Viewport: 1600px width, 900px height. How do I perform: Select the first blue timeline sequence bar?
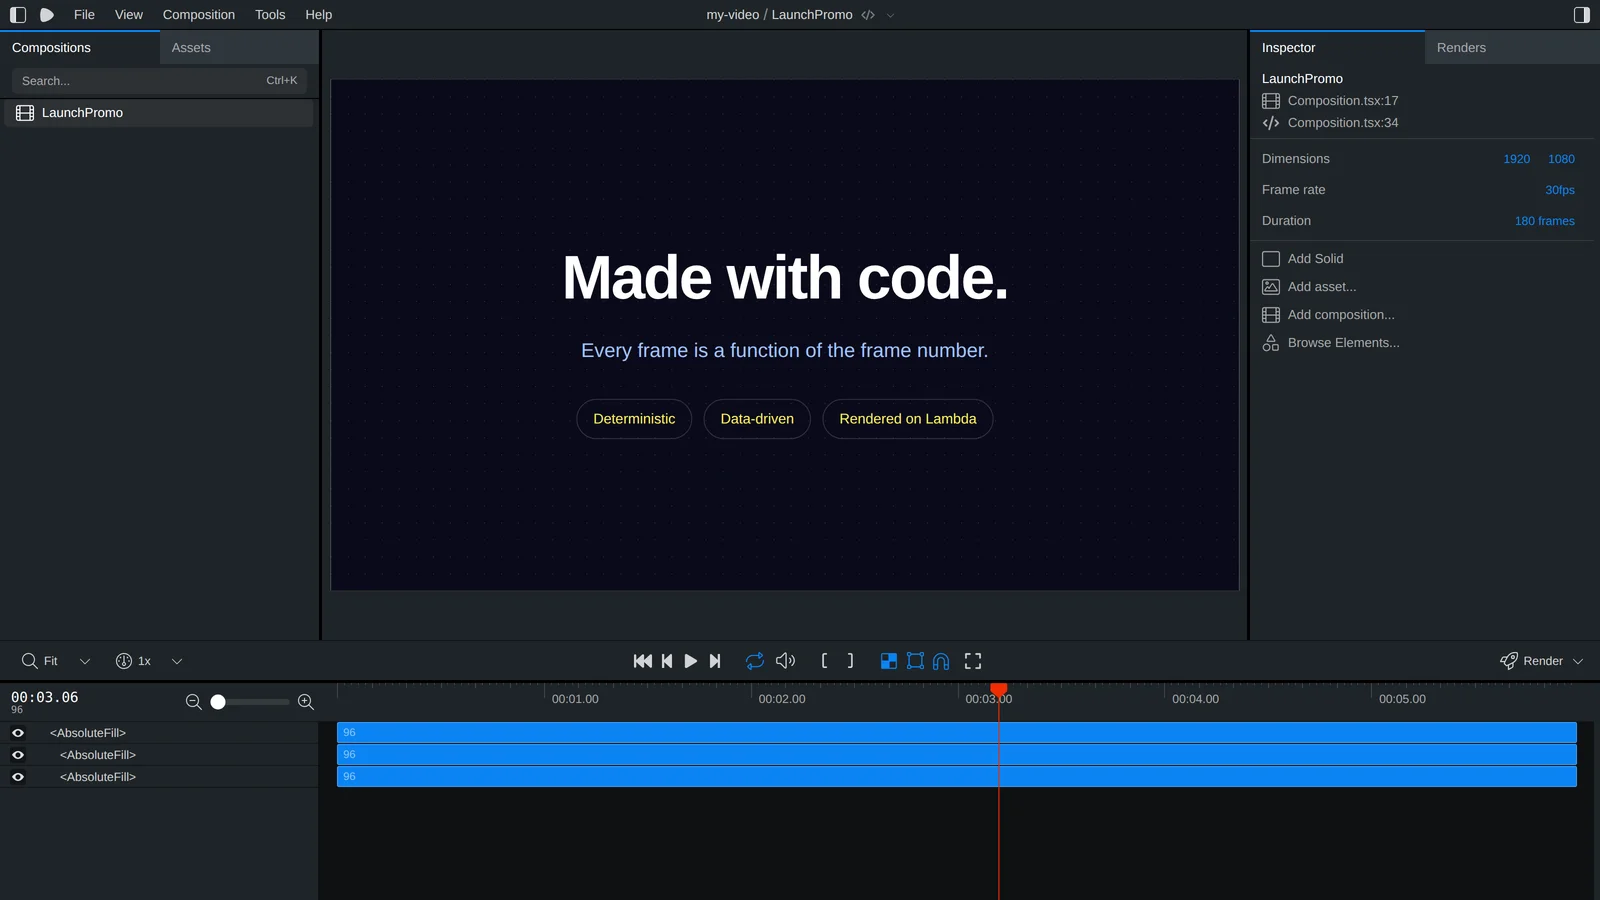(x=957, y=733)
